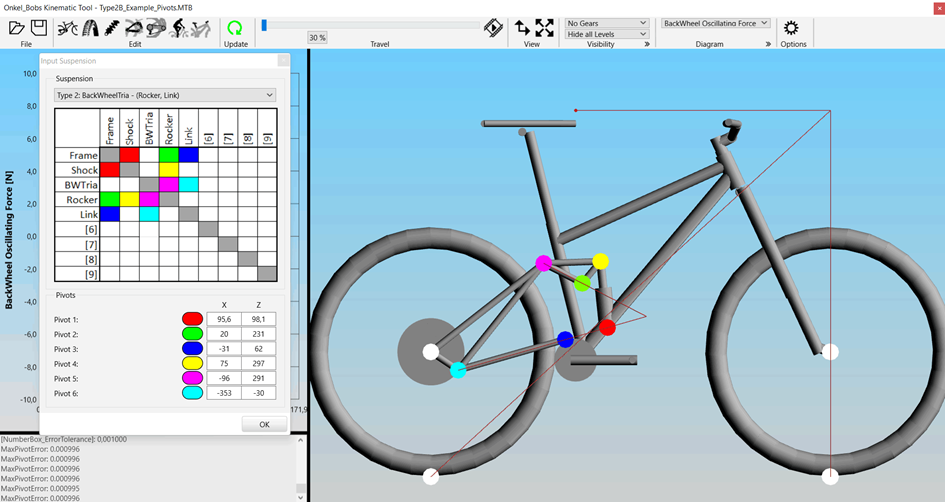Toggle the Frame–Shock red matrix cell

(x=129, y=155)
